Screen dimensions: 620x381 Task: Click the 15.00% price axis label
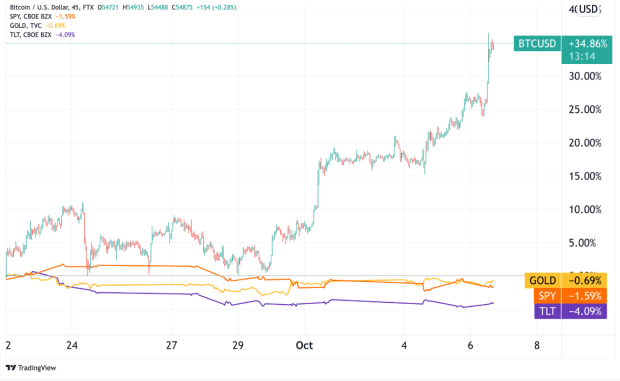pyautogui.click(x=585, y=176)
